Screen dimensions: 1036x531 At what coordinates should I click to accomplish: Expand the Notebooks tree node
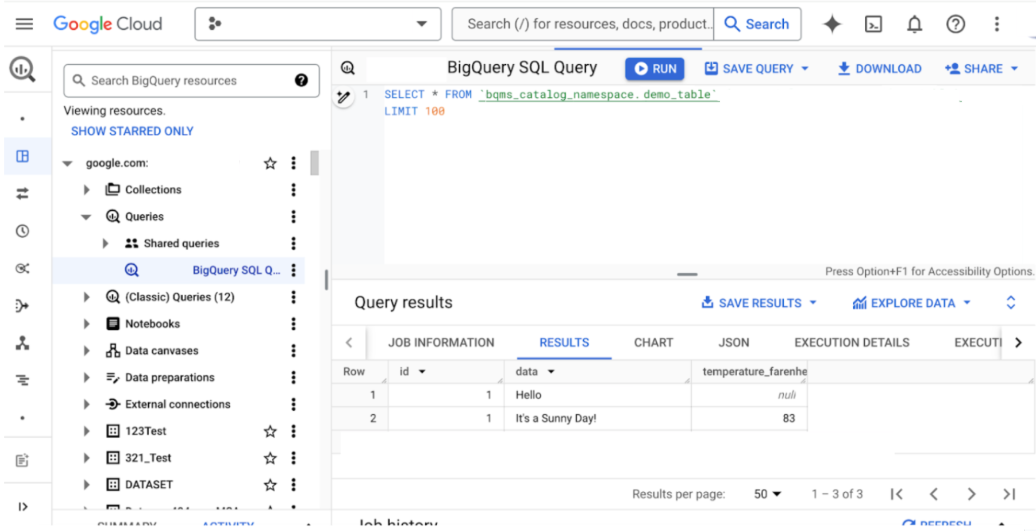coord(87,324)
